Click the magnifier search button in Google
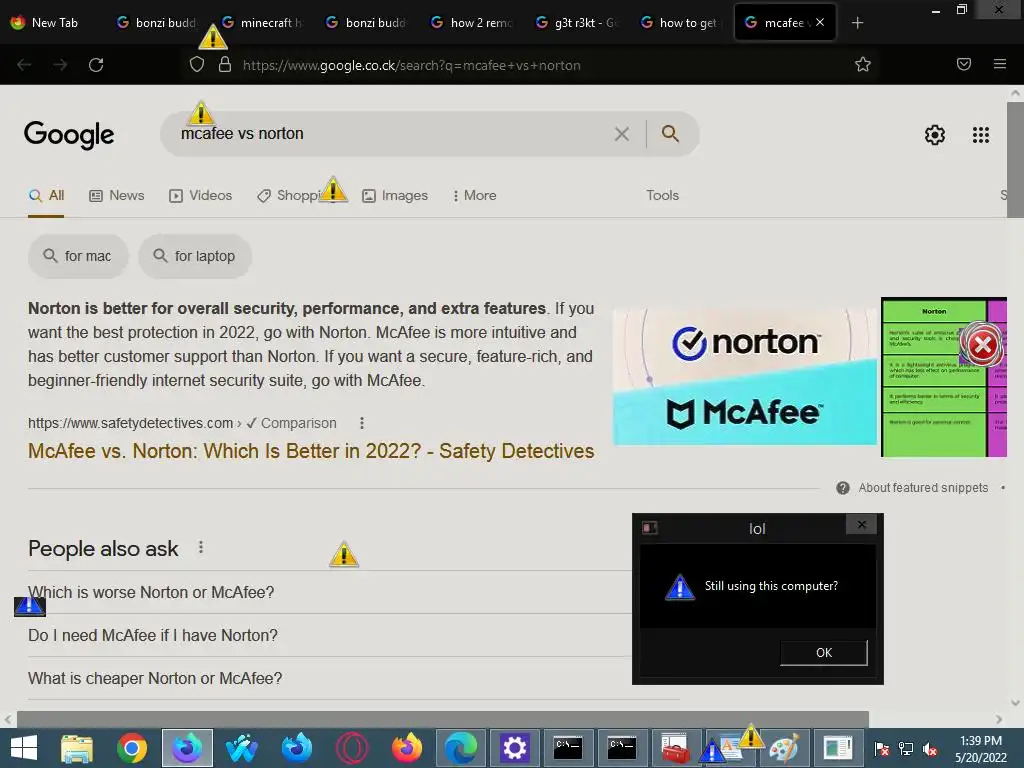 click(x=670, y=133)
